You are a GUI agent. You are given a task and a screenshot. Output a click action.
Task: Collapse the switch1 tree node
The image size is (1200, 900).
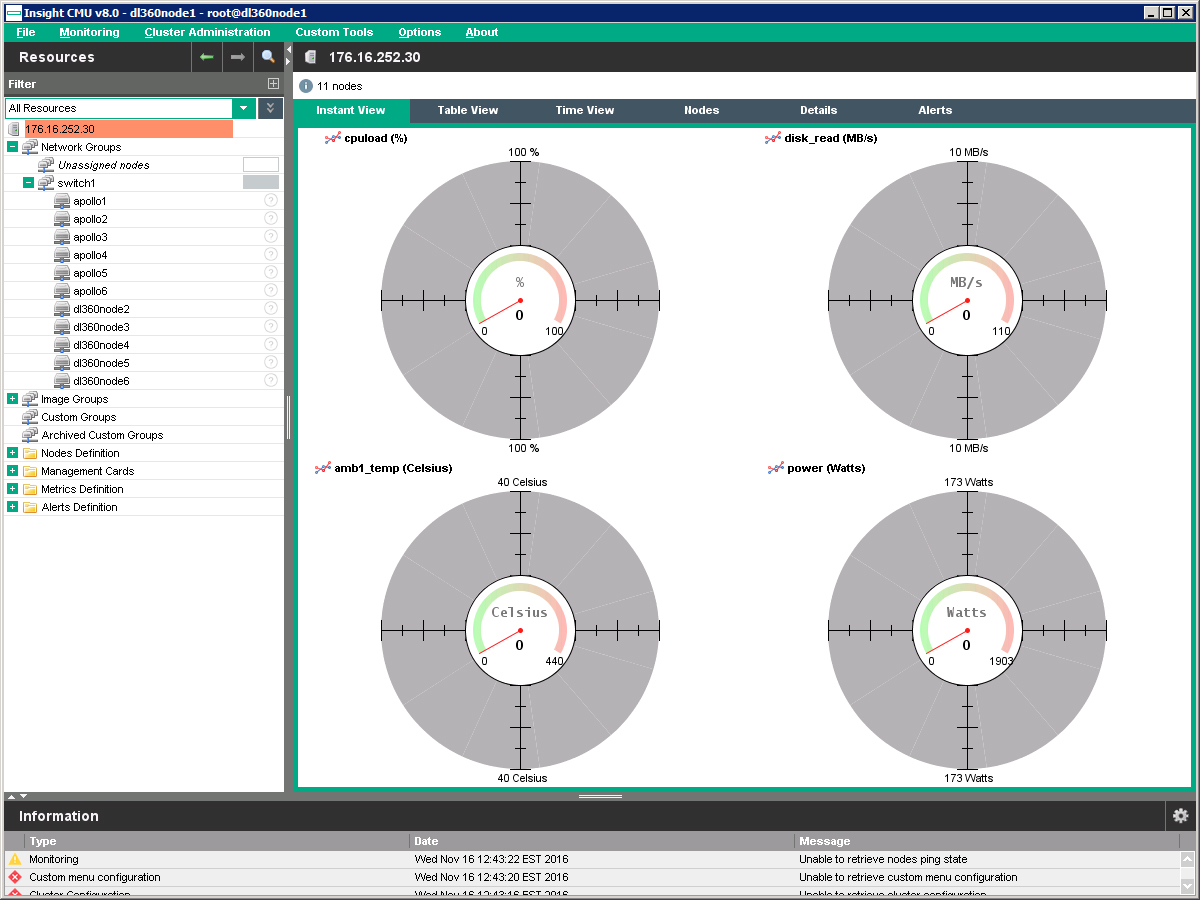pos(28,183)
